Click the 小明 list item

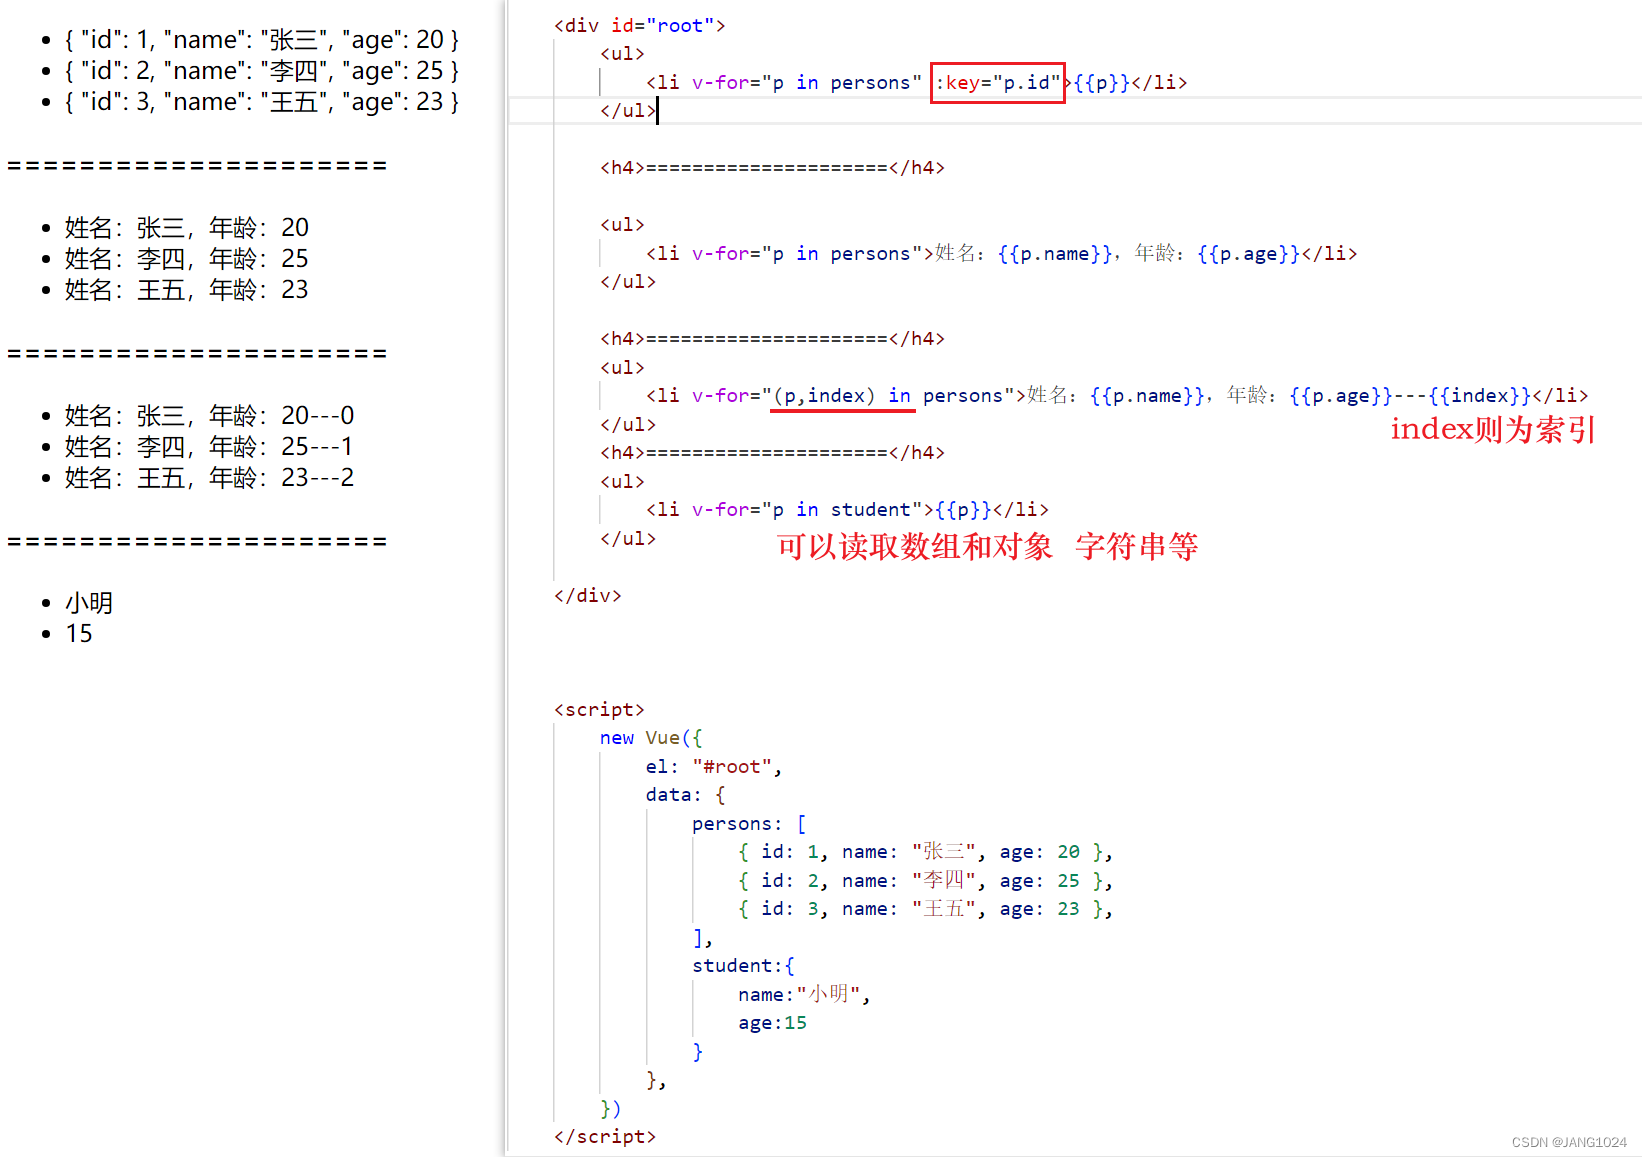click(x=89, y=603)
